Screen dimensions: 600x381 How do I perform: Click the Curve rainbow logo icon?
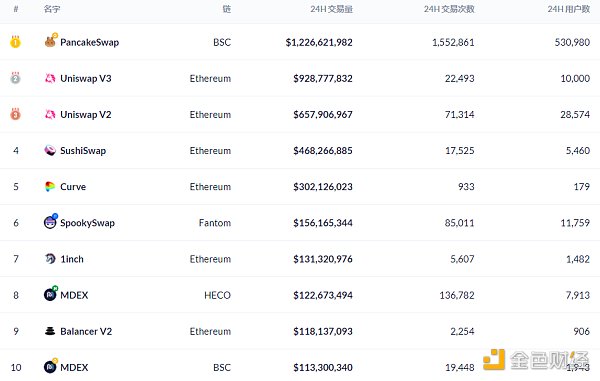(x=50, y=187)
